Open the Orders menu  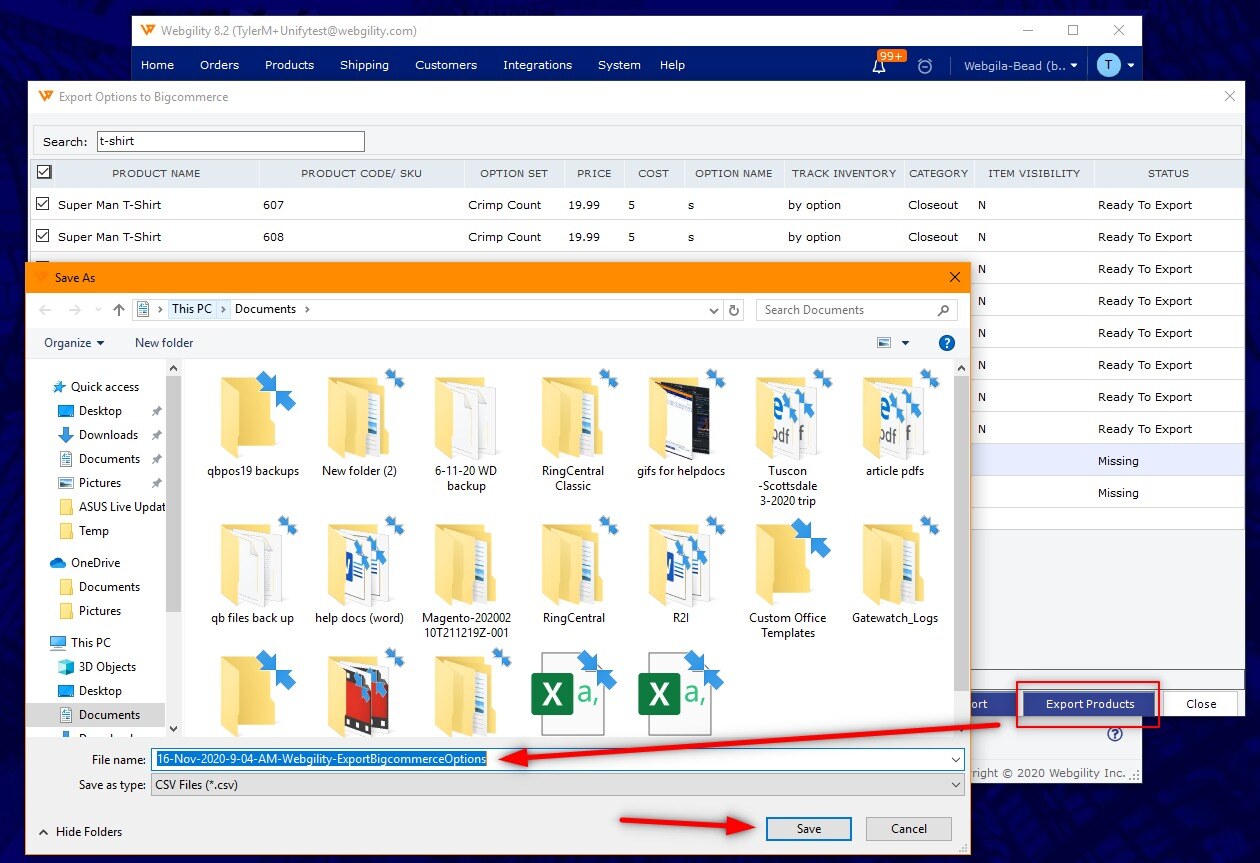[219, 65]
